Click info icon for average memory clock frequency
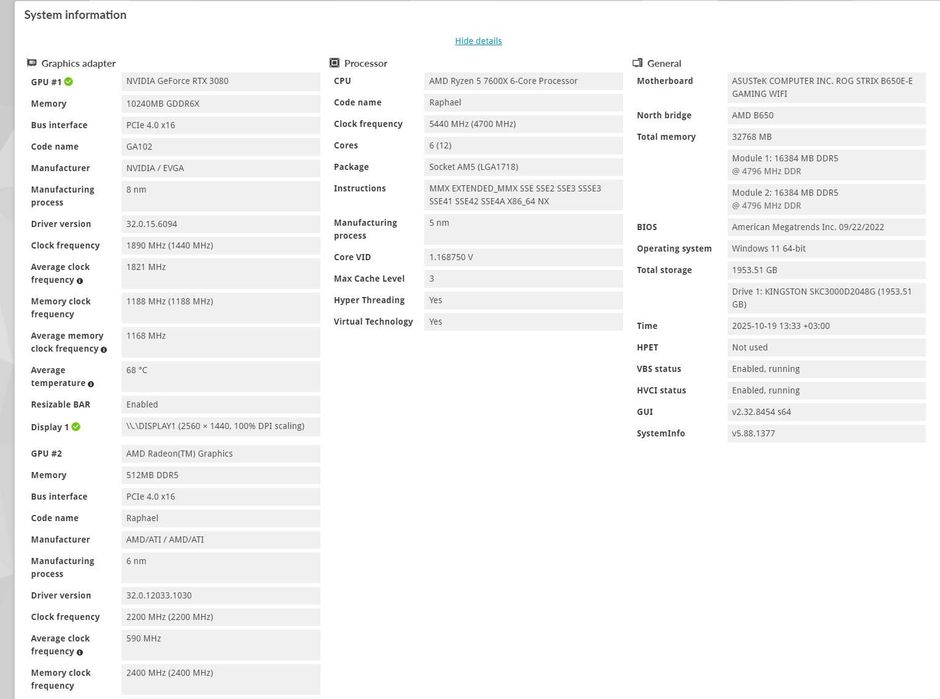This screenshot has height=699, width=940. click(104, 350)
